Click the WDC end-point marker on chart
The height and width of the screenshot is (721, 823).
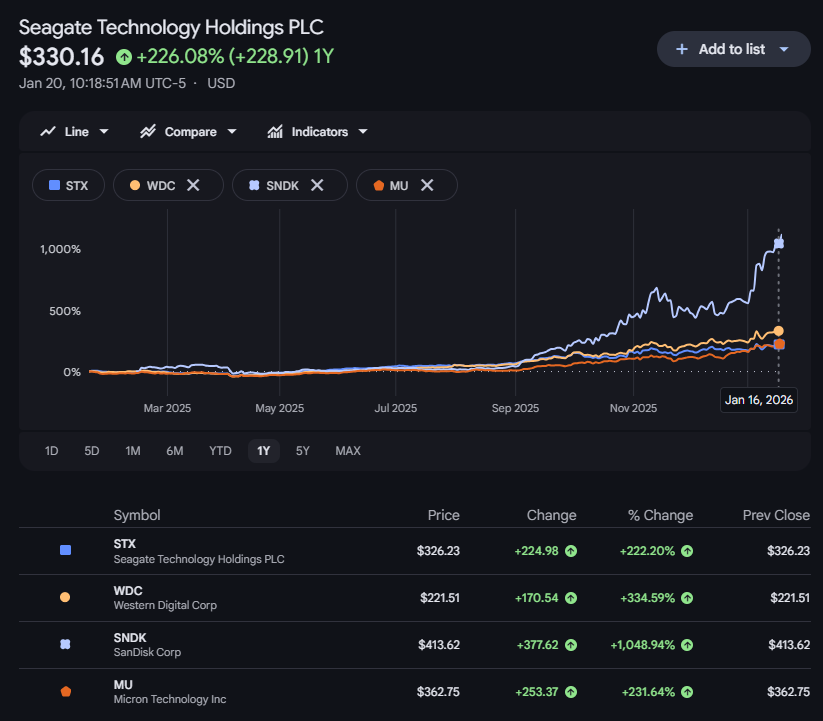click(778, 331)
